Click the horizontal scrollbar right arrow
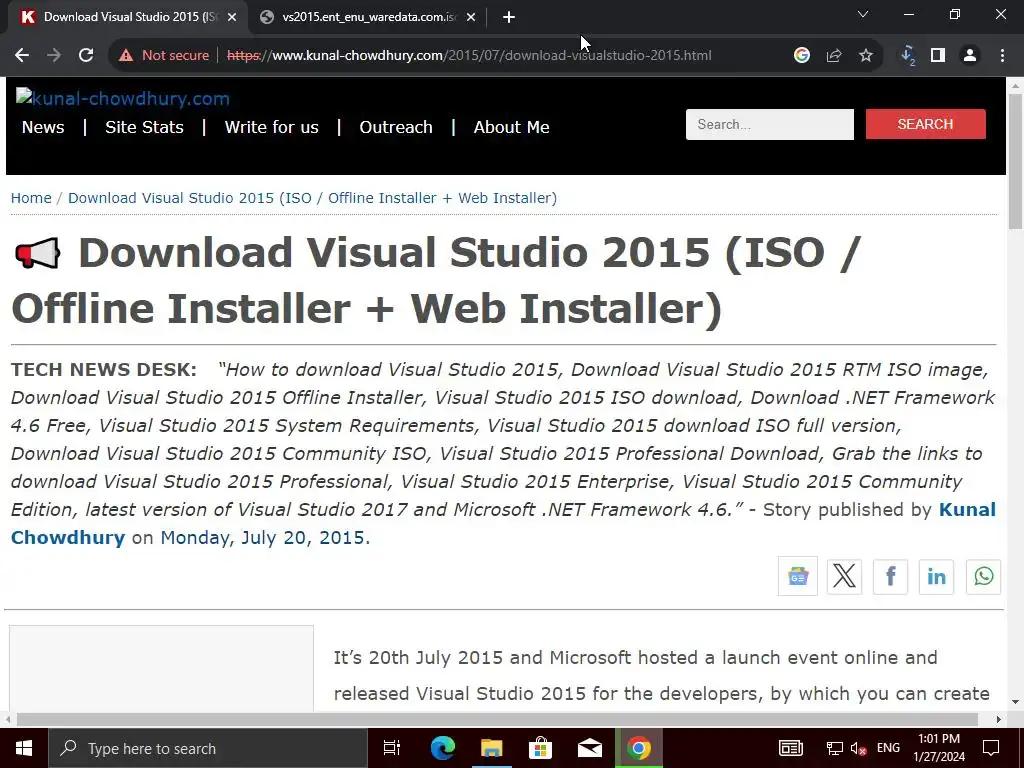This screenshot has height=768, width=1024. tap(999, 720)
